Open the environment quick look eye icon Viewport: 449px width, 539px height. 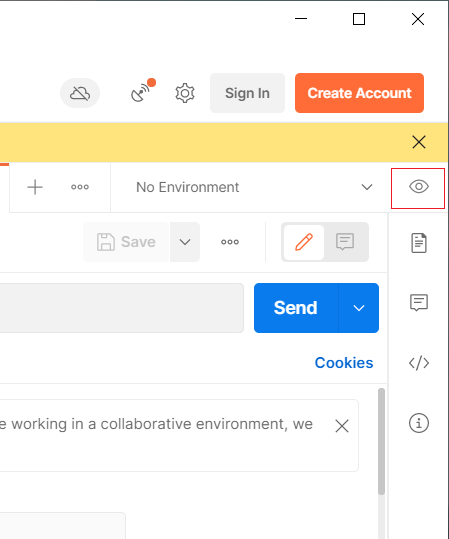pos(418,187)
